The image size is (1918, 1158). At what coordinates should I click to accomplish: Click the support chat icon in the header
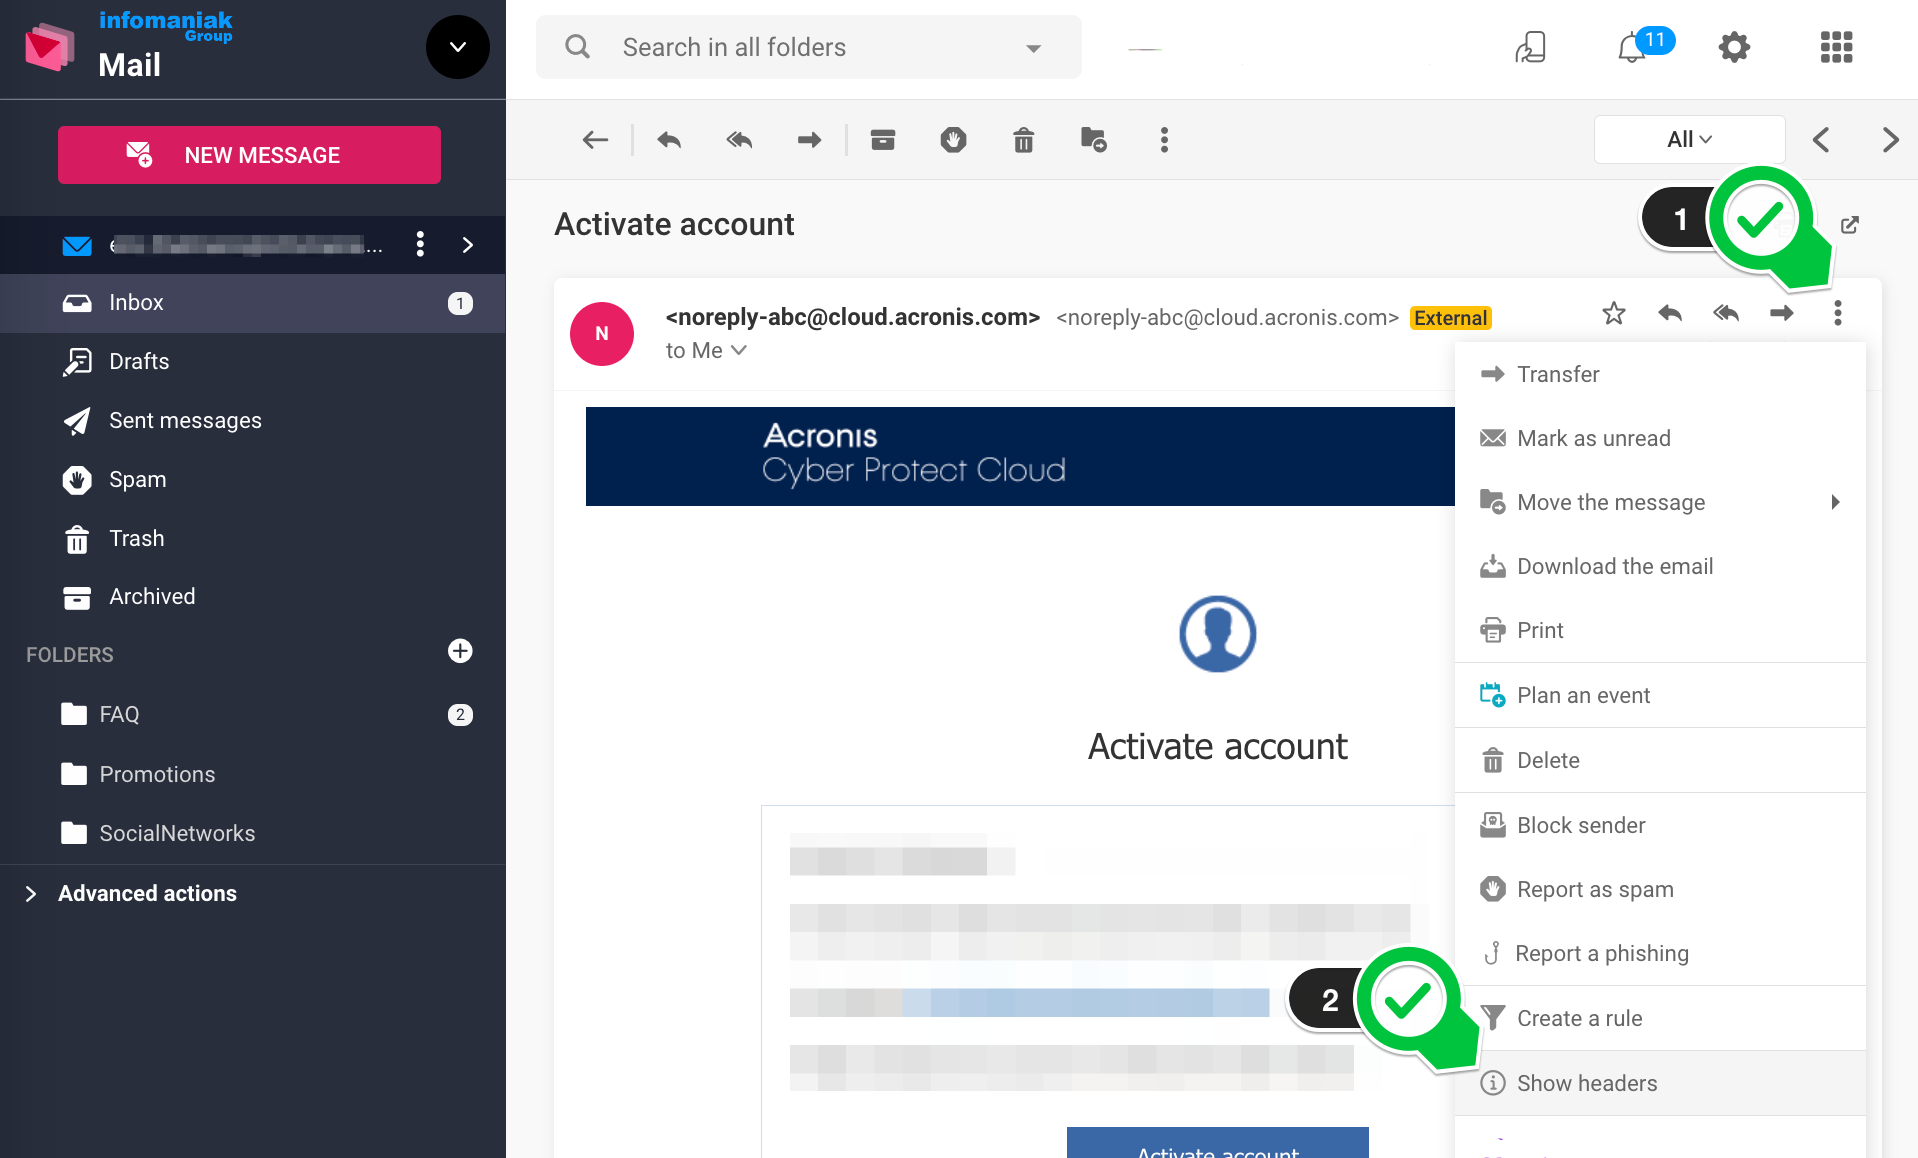coord(1530,47)
